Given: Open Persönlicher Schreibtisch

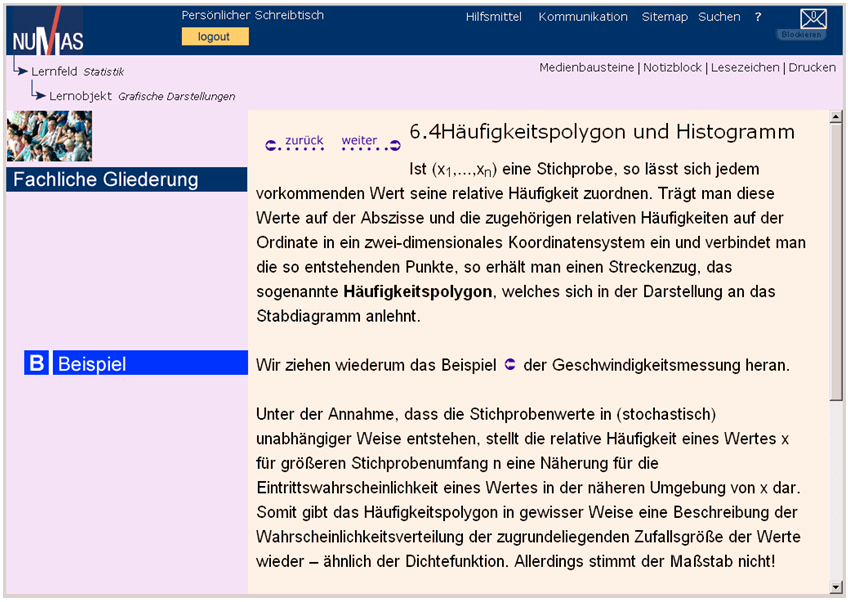Looking at the screenshot, I should (253, 15).
